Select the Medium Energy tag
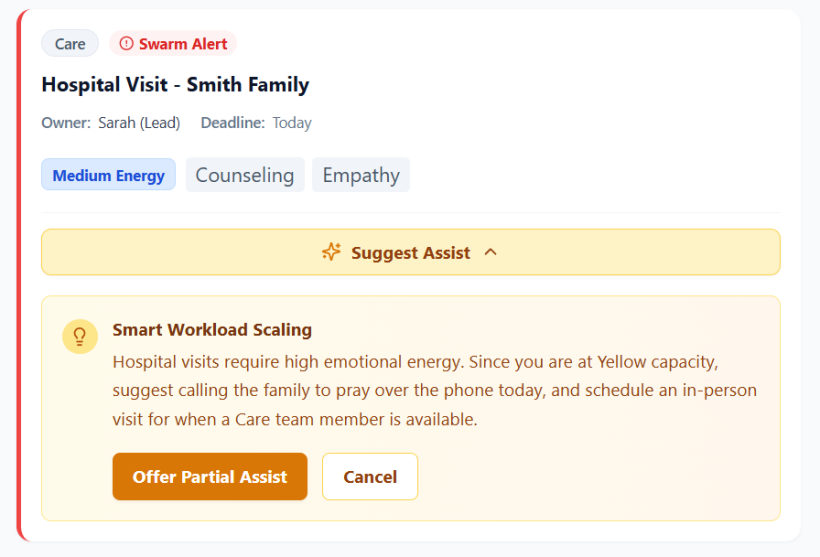This screenshot has width=820, height=557. coord(108,175)
